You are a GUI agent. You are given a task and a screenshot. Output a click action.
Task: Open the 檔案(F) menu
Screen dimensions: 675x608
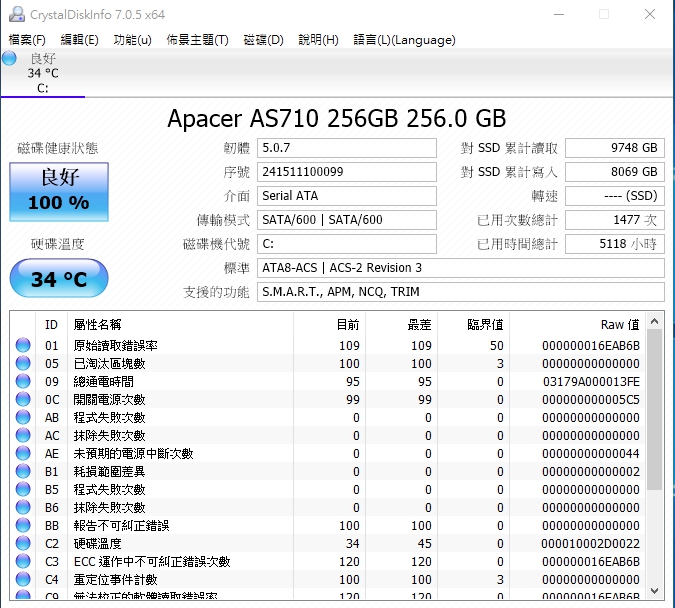[27, 40]
